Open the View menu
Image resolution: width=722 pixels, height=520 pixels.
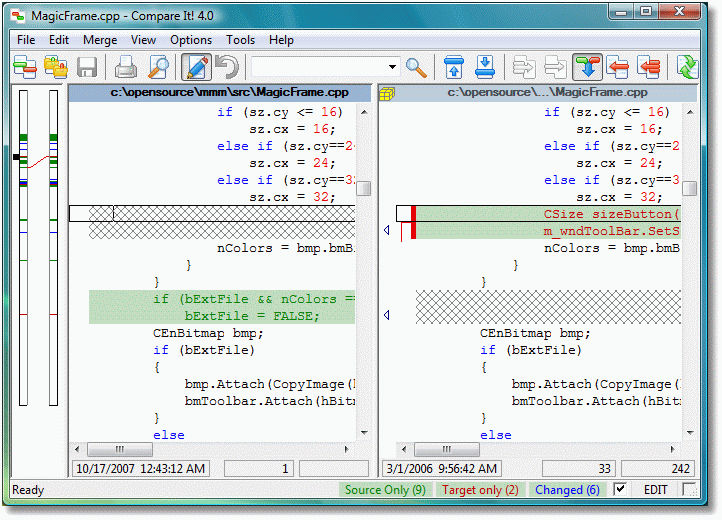pos(144,40)
